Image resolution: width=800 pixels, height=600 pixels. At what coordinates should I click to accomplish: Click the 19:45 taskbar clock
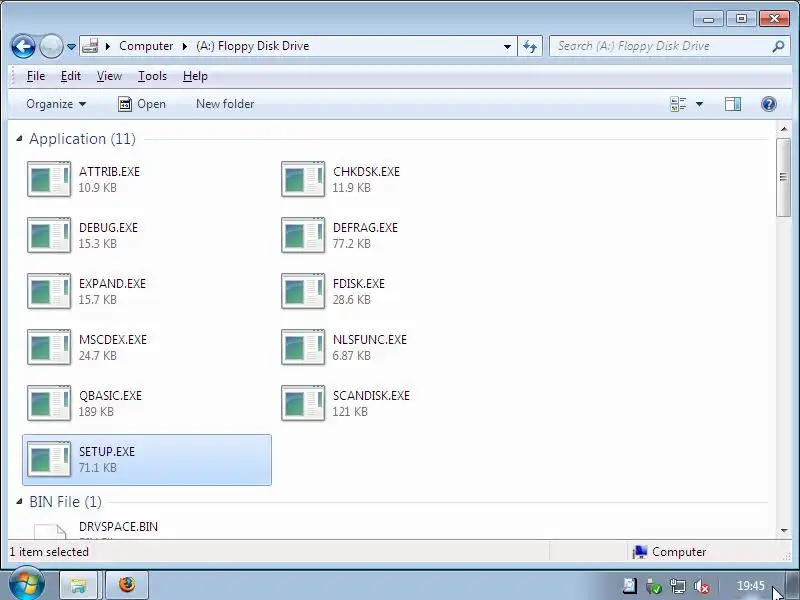point(751,586)
